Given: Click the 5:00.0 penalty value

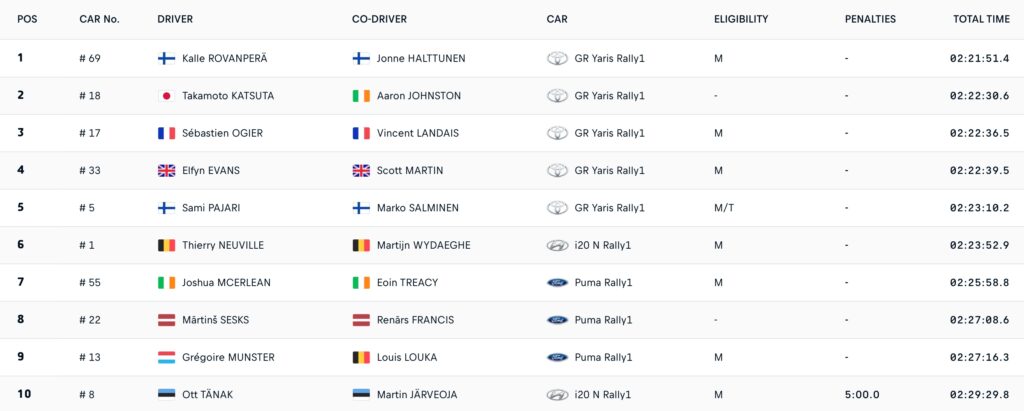Looking at the screenshot, I should point(862,395).
